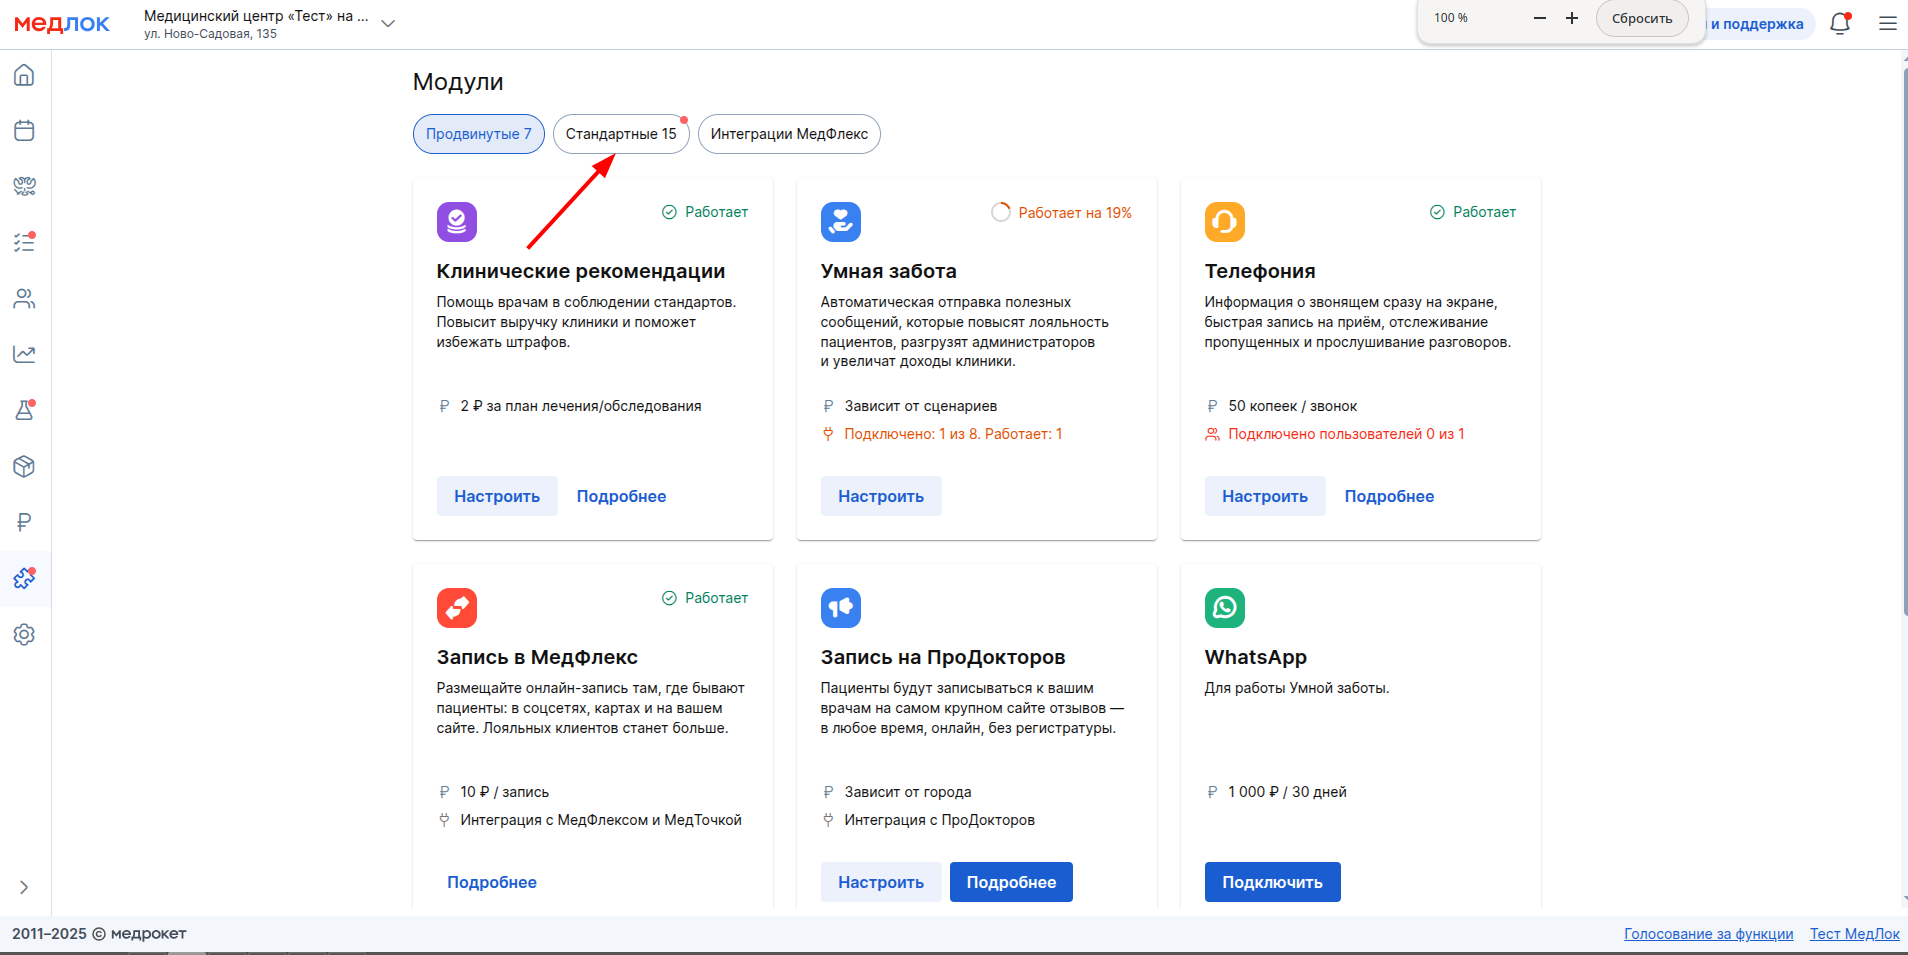The height and width of the screenshot is (955, 1908).
Task: Open the ruble finance icon in sidebar
Action: [x=24, y=522]
